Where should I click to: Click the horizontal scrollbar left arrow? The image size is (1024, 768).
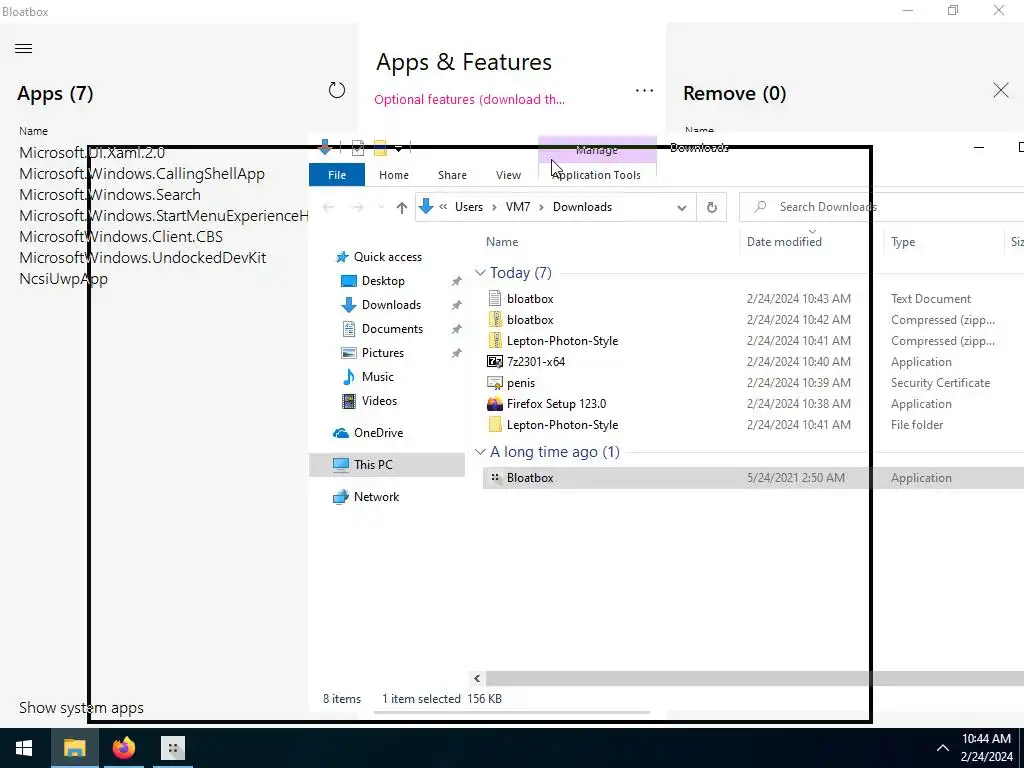[477, 679]
